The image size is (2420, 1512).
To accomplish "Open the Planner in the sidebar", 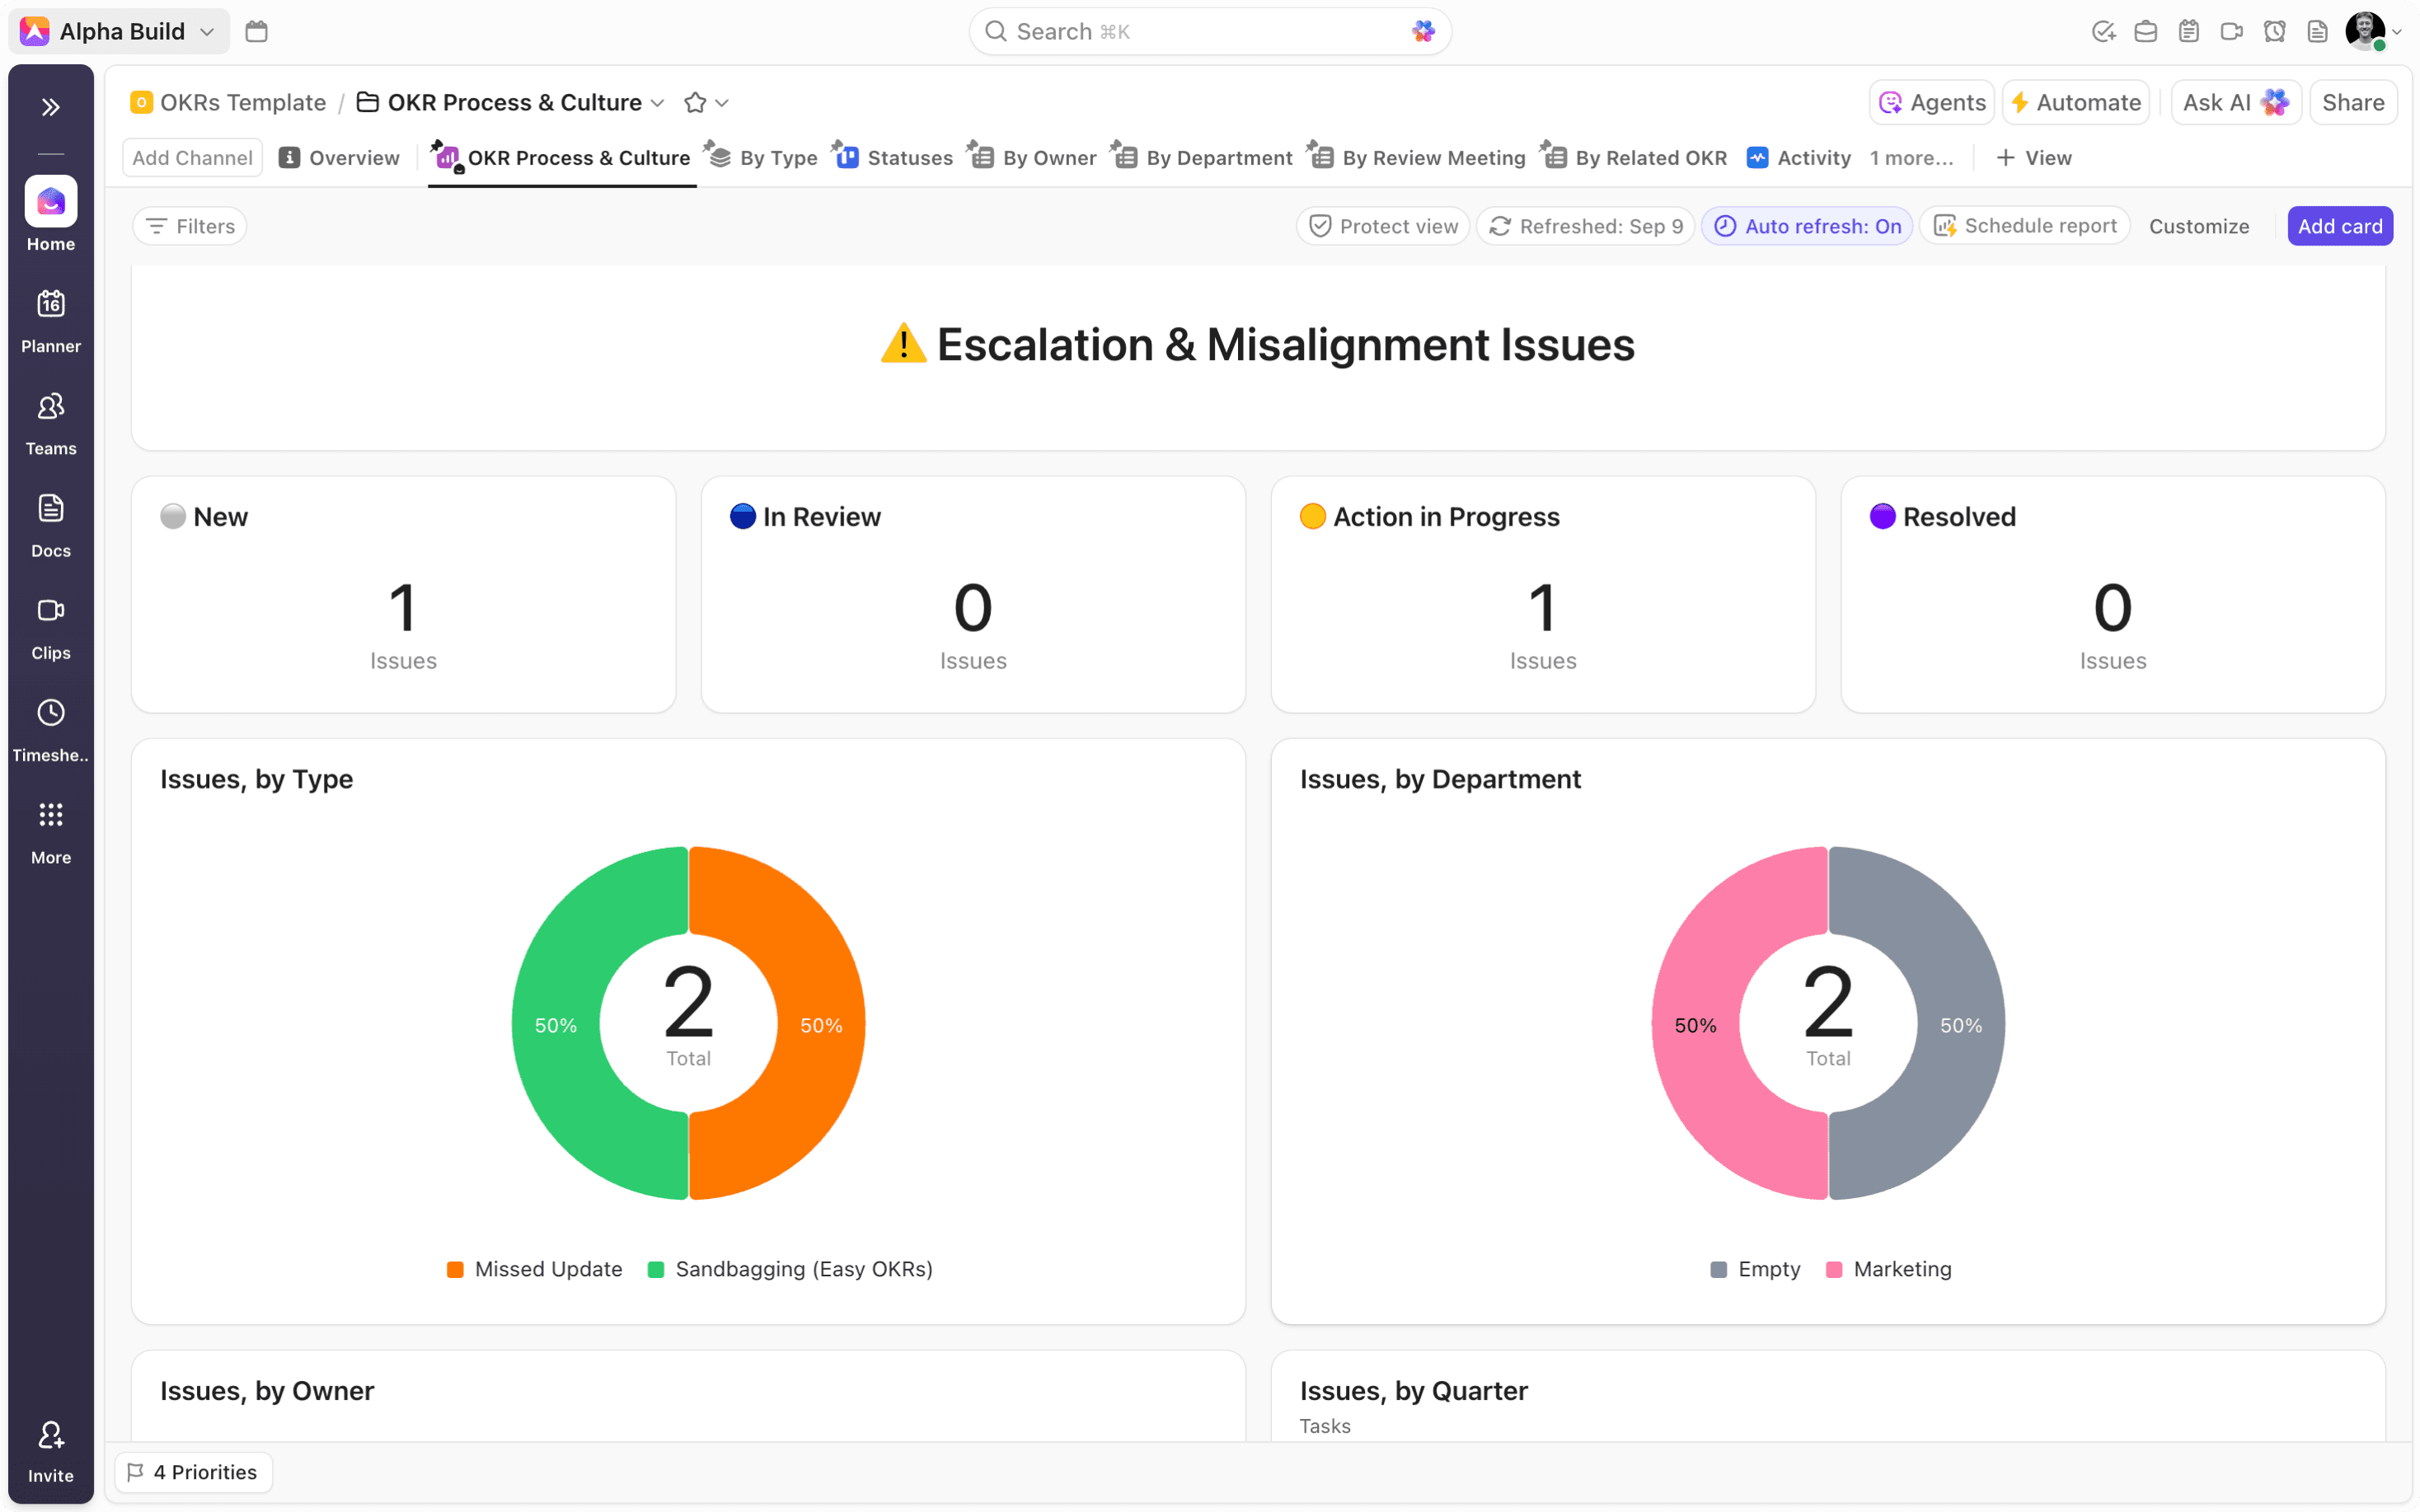I will [x=51, y=320].
